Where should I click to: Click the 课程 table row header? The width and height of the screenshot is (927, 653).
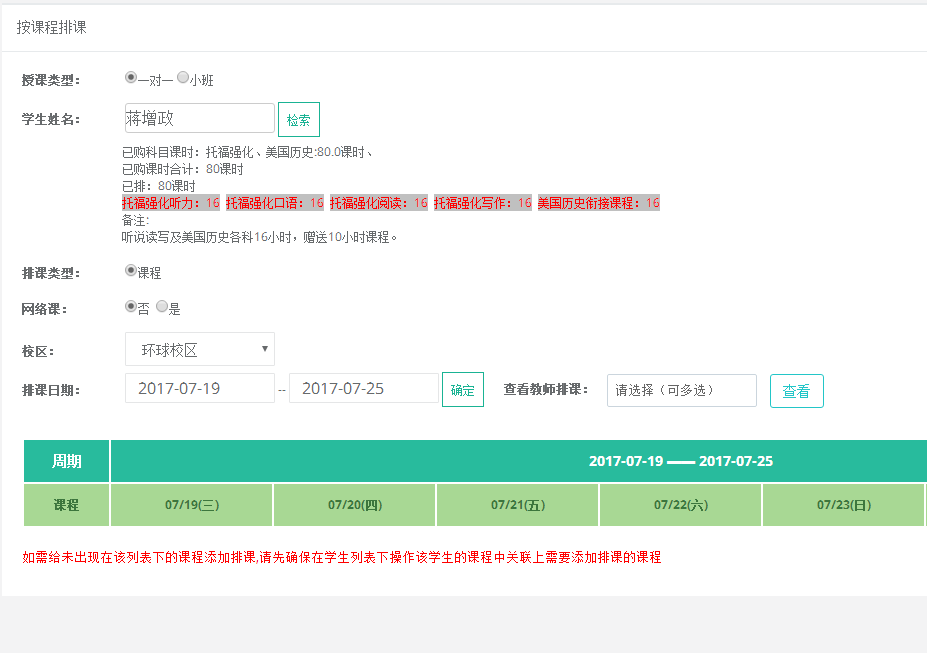[x=66, y=505]
